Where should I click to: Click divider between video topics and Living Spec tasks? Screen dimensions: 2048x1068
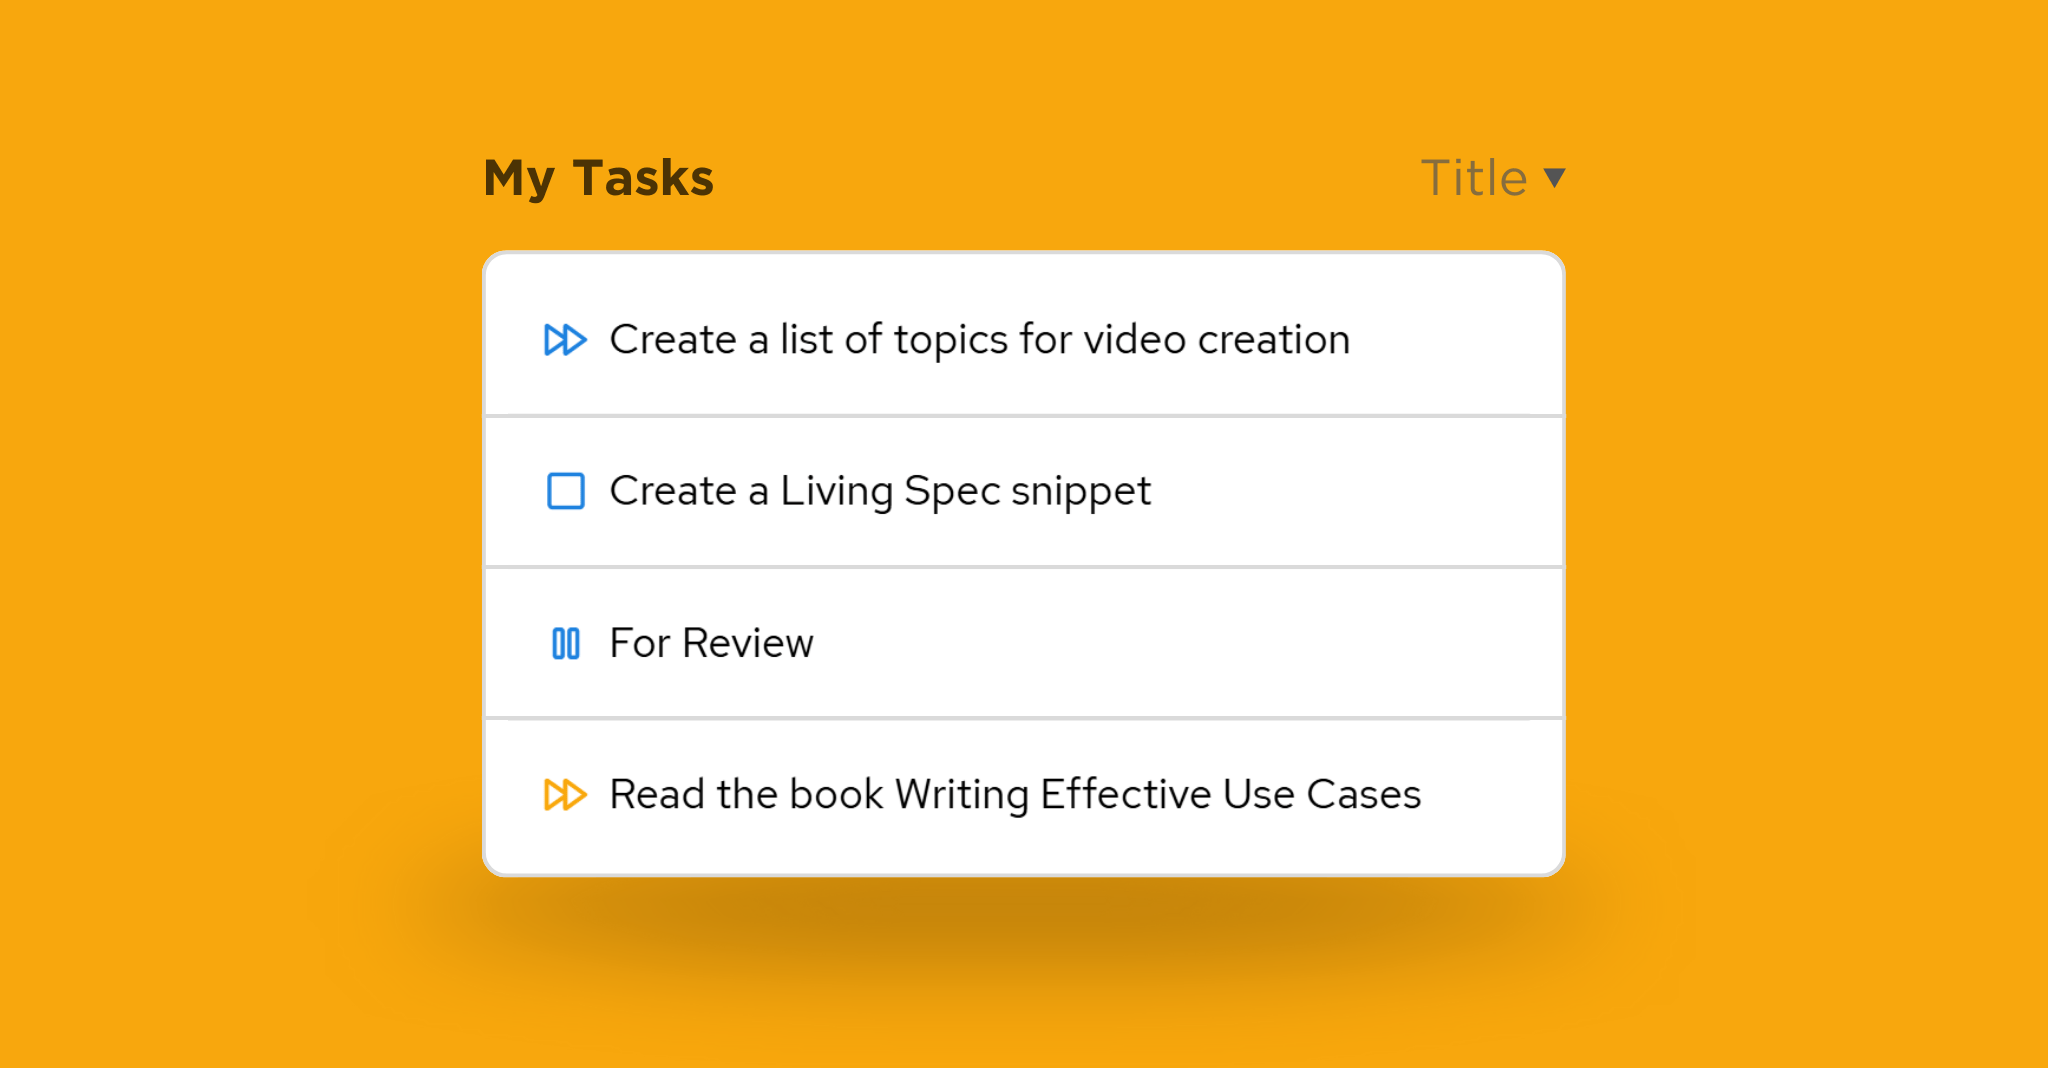(1024, 416)
